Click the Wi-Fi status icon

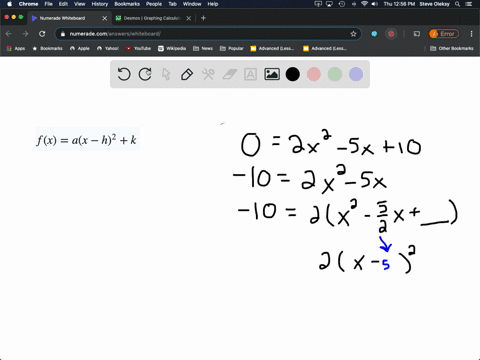364,4
